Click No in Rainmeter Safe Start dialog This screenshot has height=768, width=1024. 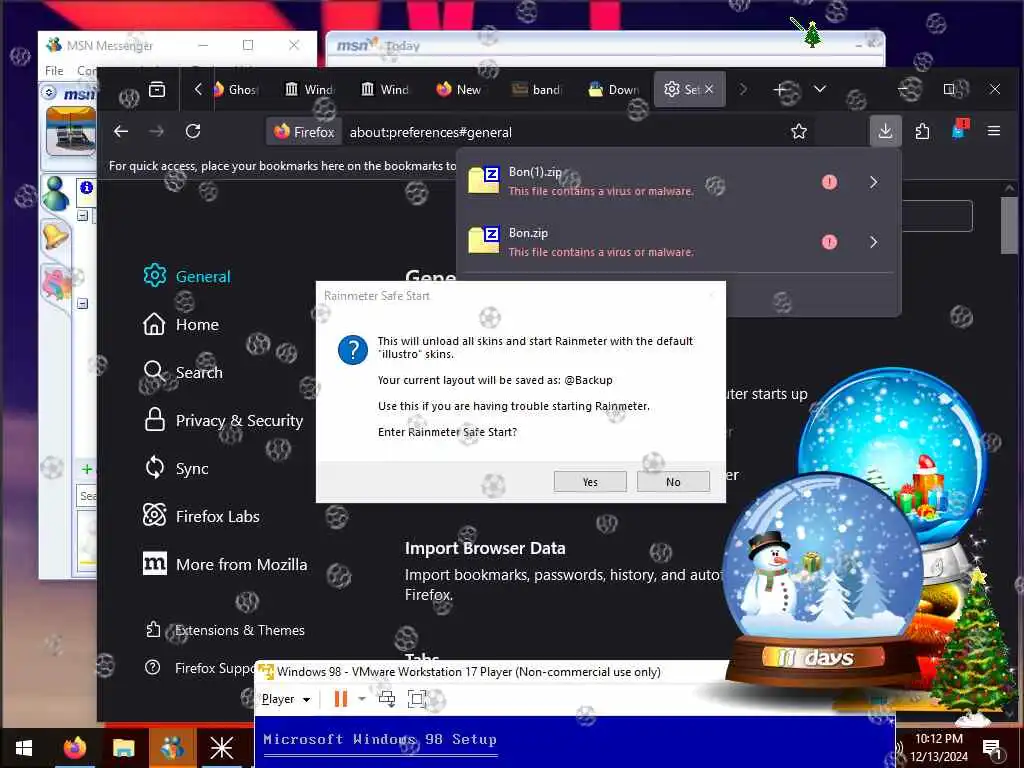pyautogui.click(x=673, y=482)
